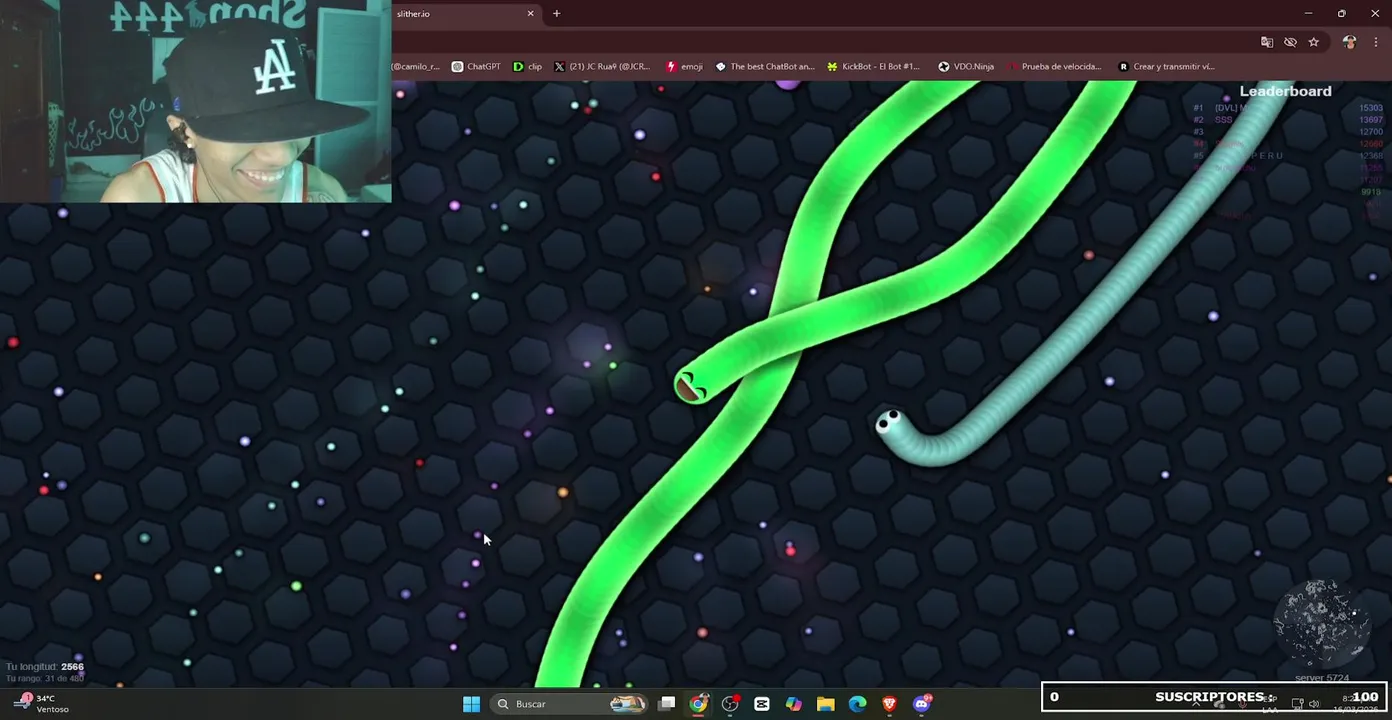Image resolution: width=1392 pixels, height=720 pixels.
Task: Click leaderboard score 12700
Action: pyautogui.click(x=1370, y=132)
